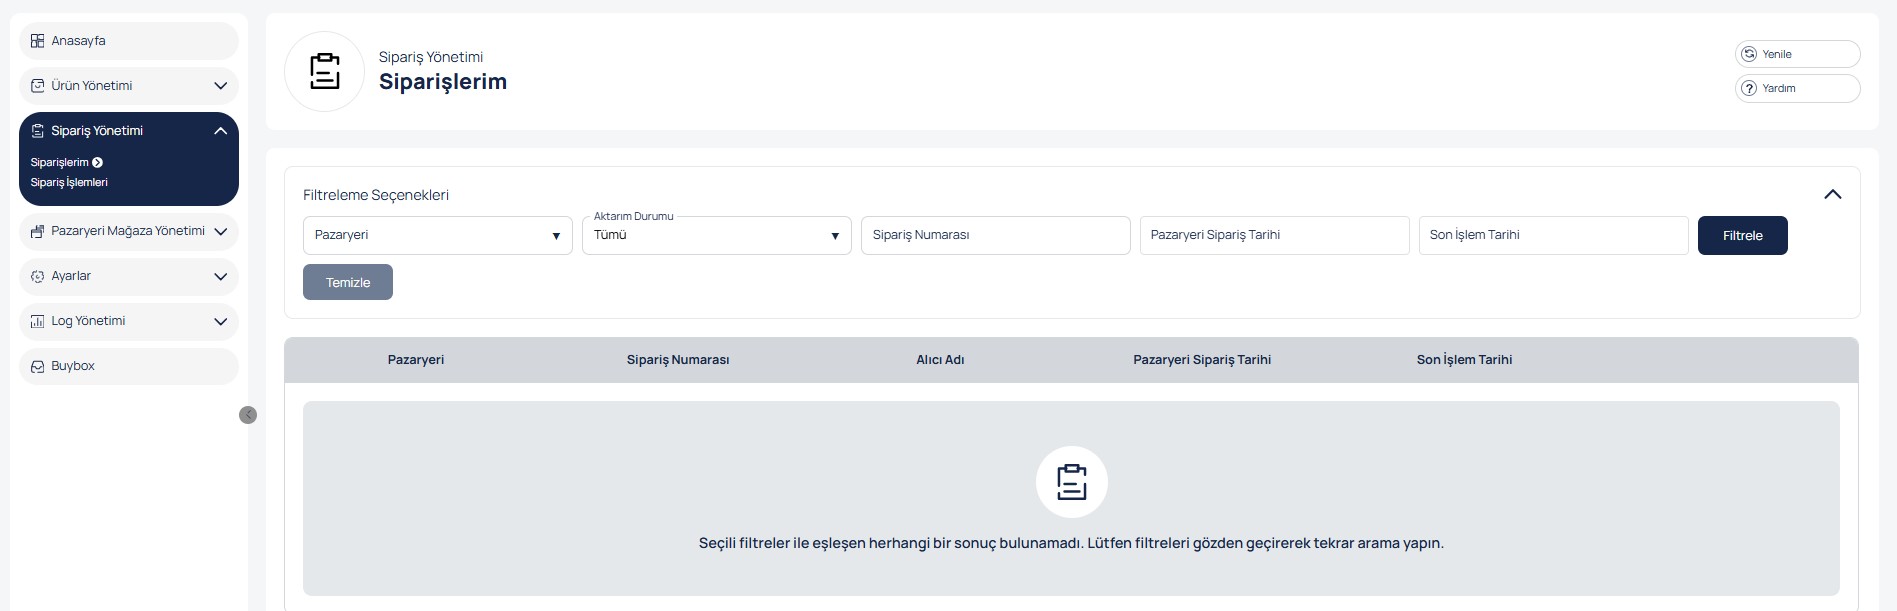This screenshot has width=1897, height=611.
Task: Open the Pazaryeri dropdown filter
Action: pyautogui.click(x=438, y=235)
